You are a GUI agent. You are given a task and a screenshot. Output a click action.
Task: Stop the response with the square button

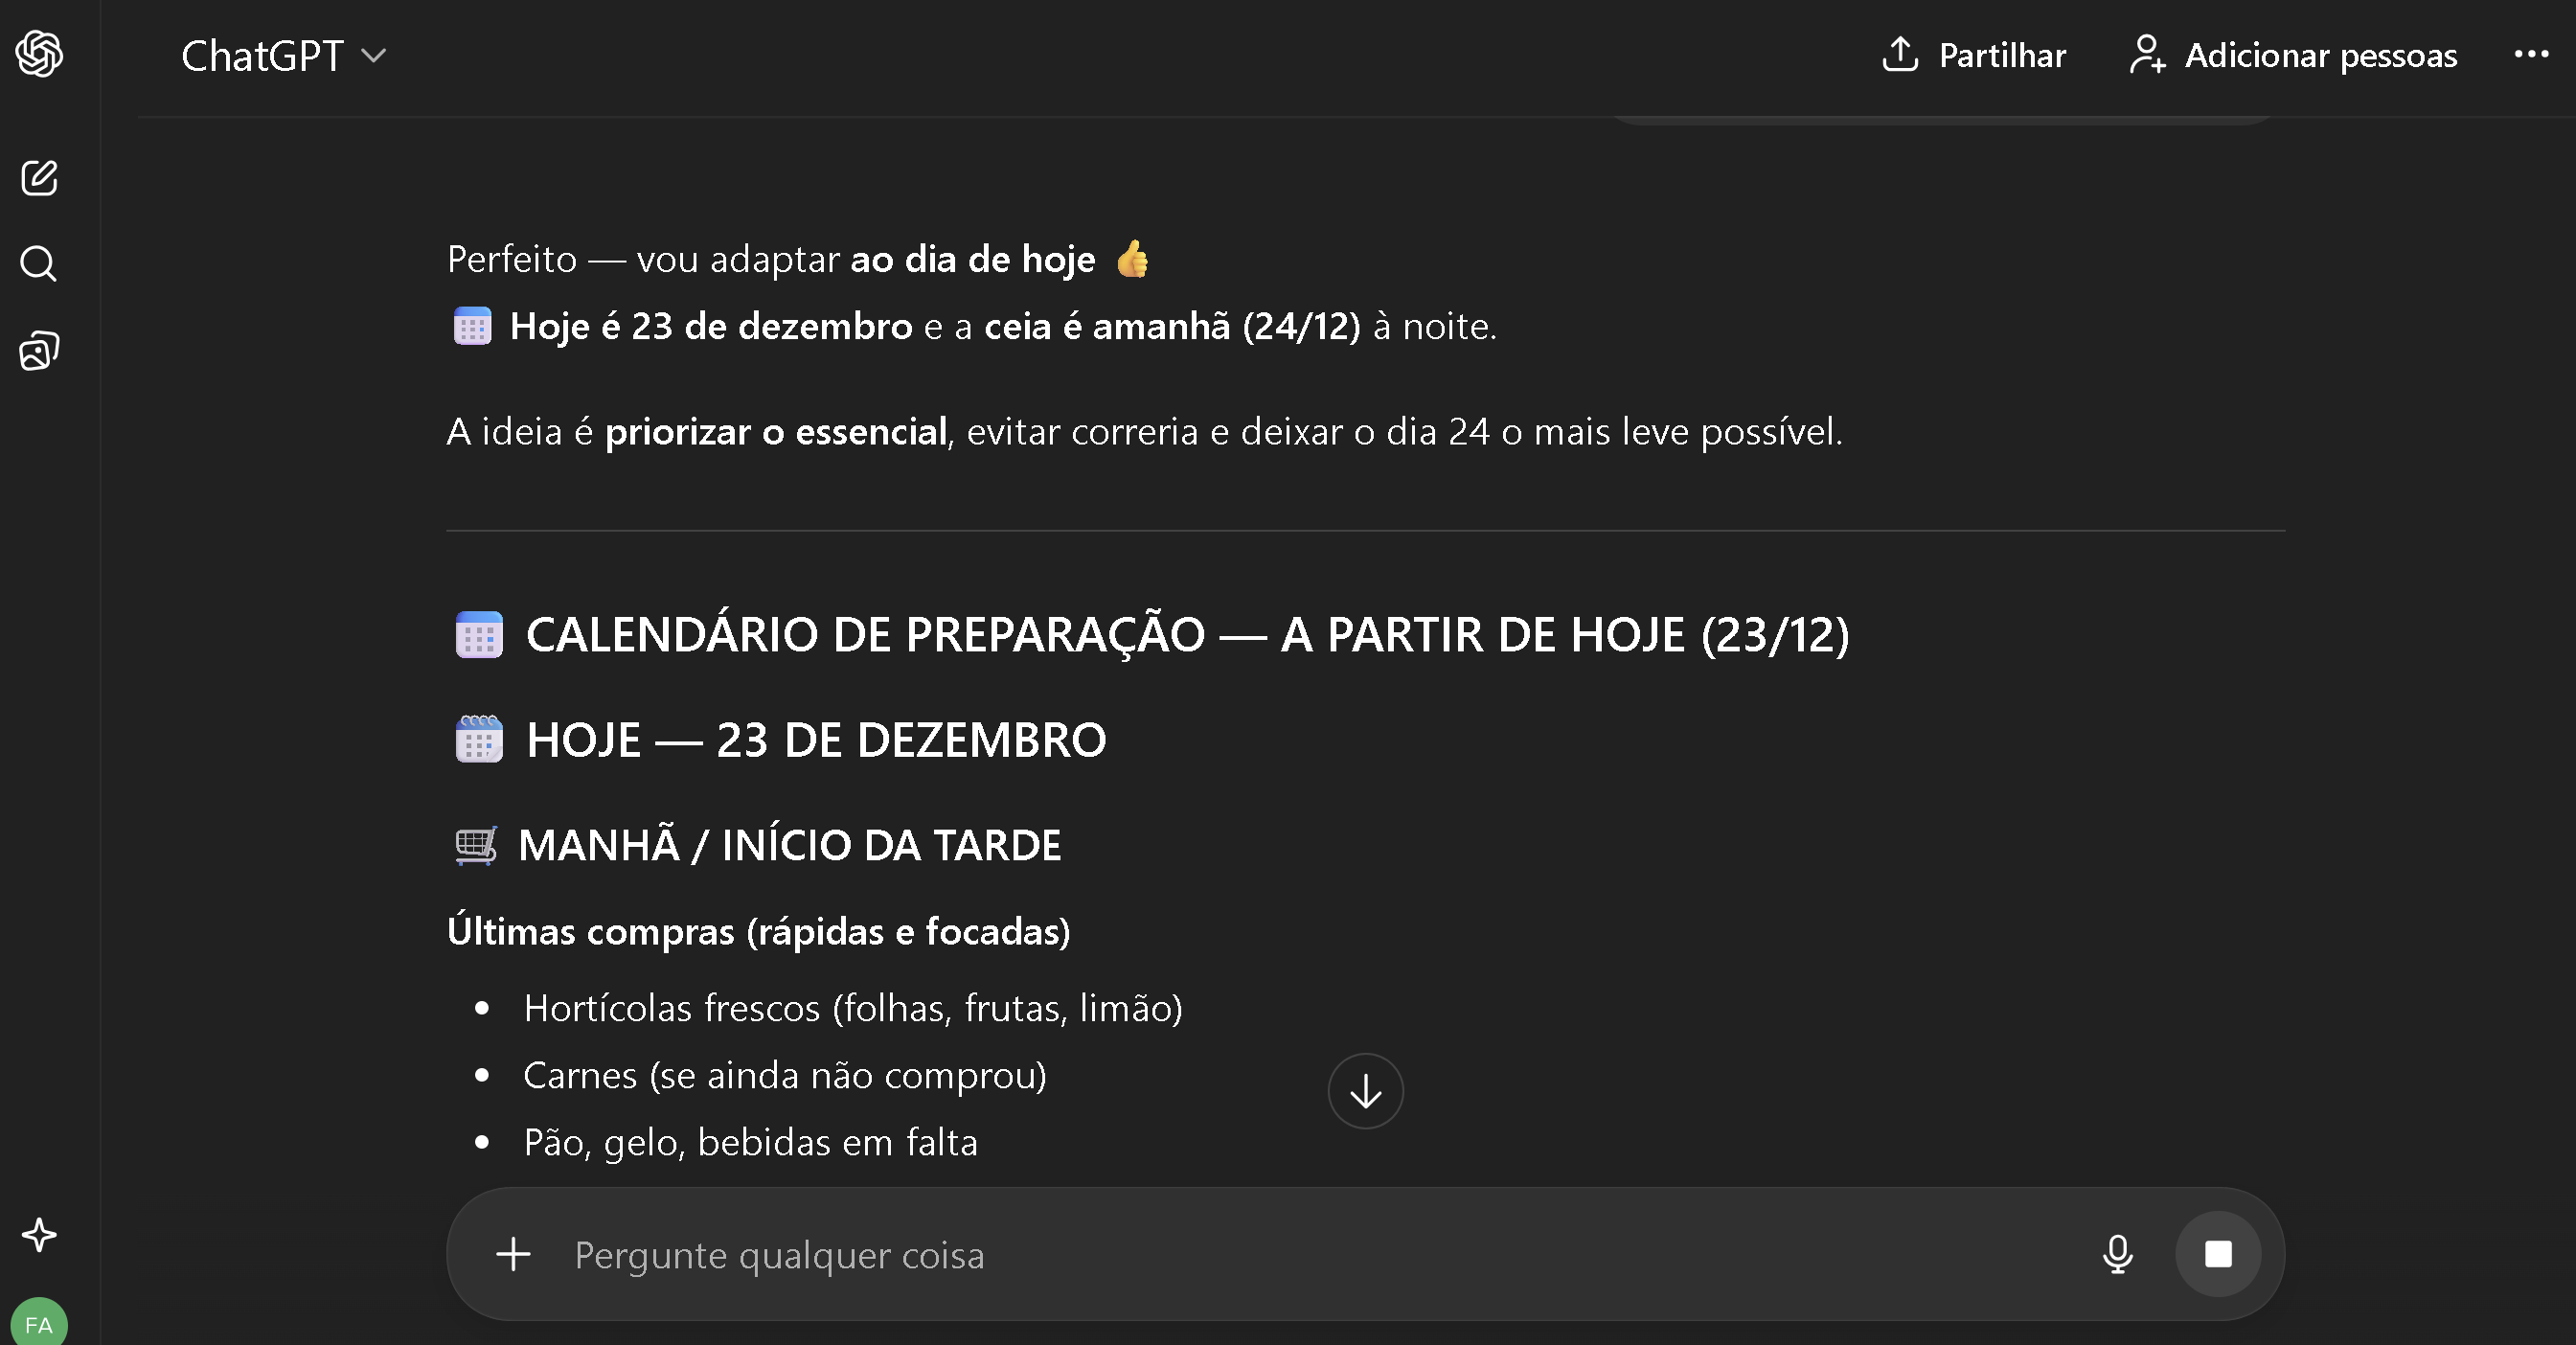click(x=2218, y=1254)
